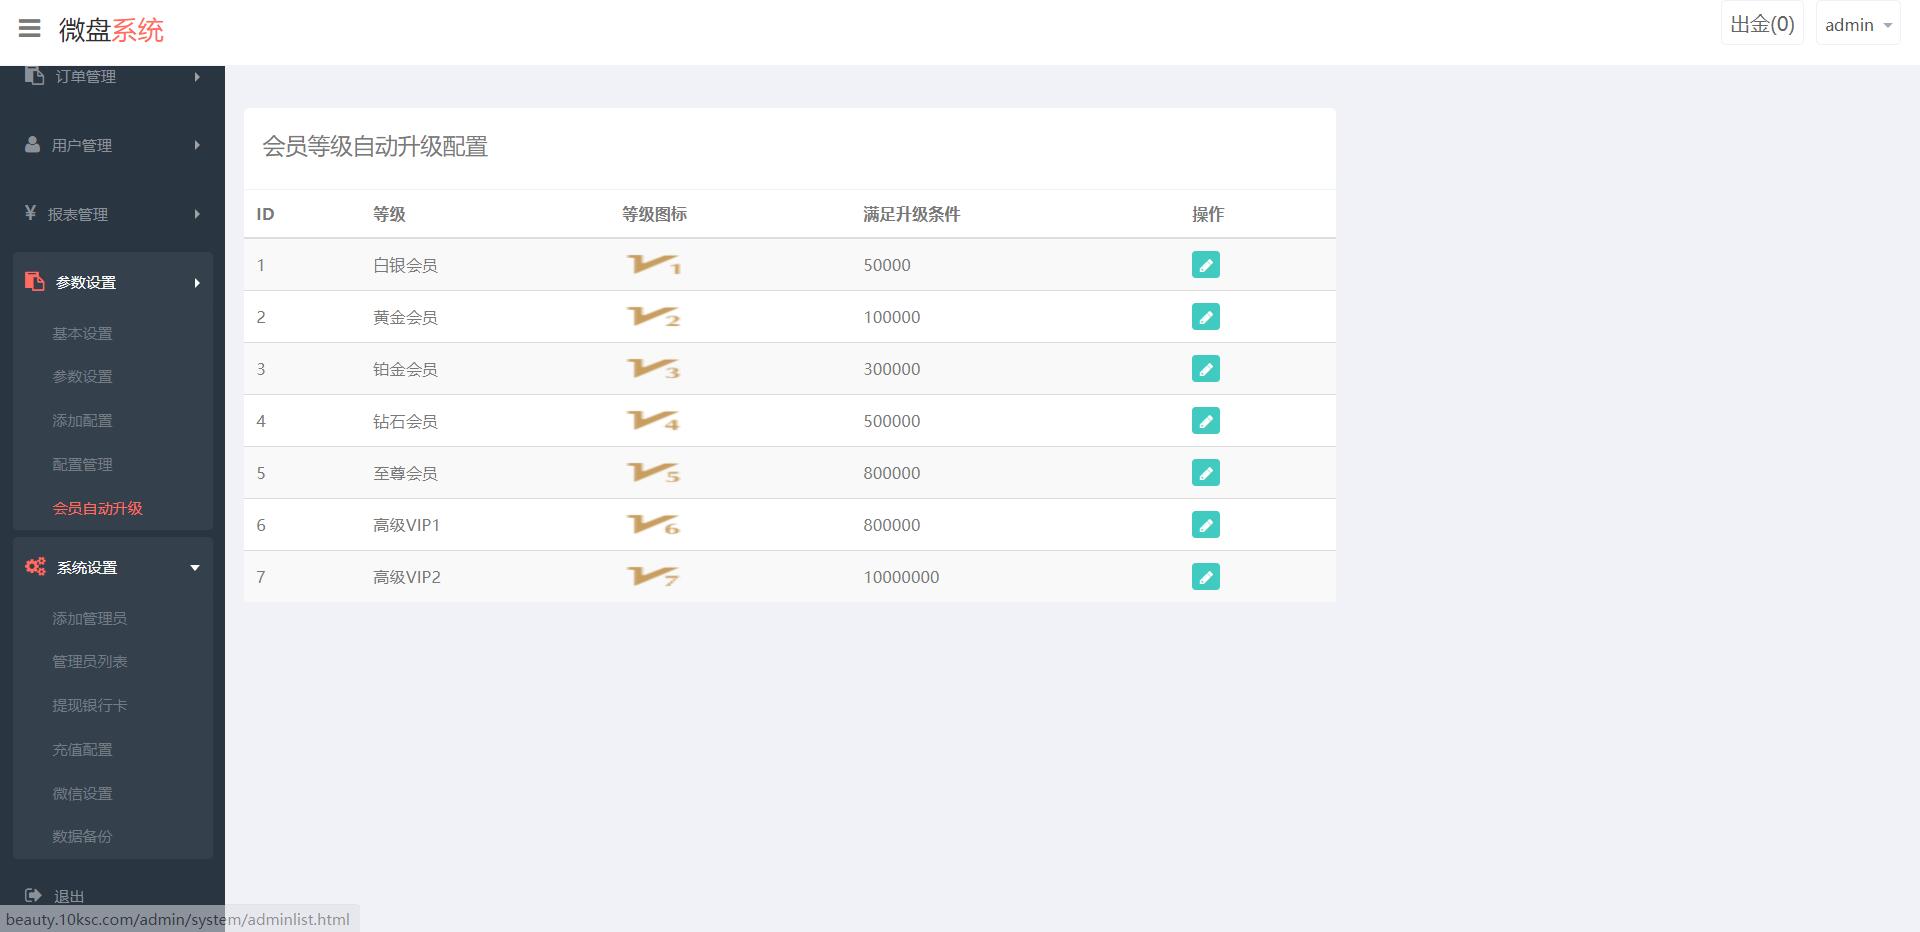The width and height of the screenshot is (1920, 932).
Task: Click the 高级VIP1 level name
Action: pyautogui.click(x=406, y=525)
